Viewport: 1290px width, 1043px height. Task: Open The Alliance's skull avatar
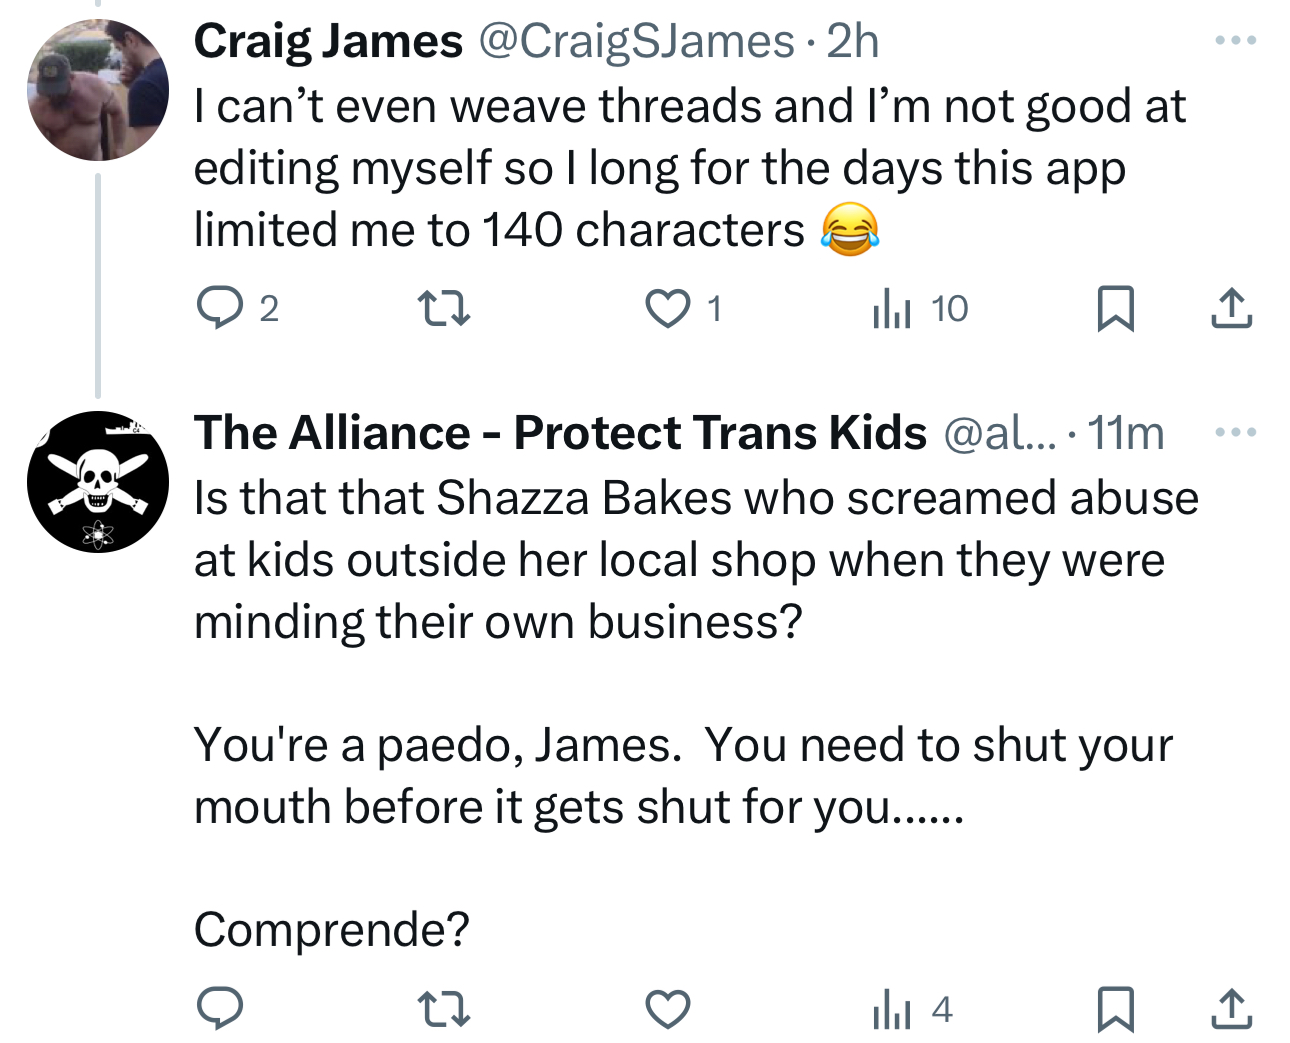(98, 482)
